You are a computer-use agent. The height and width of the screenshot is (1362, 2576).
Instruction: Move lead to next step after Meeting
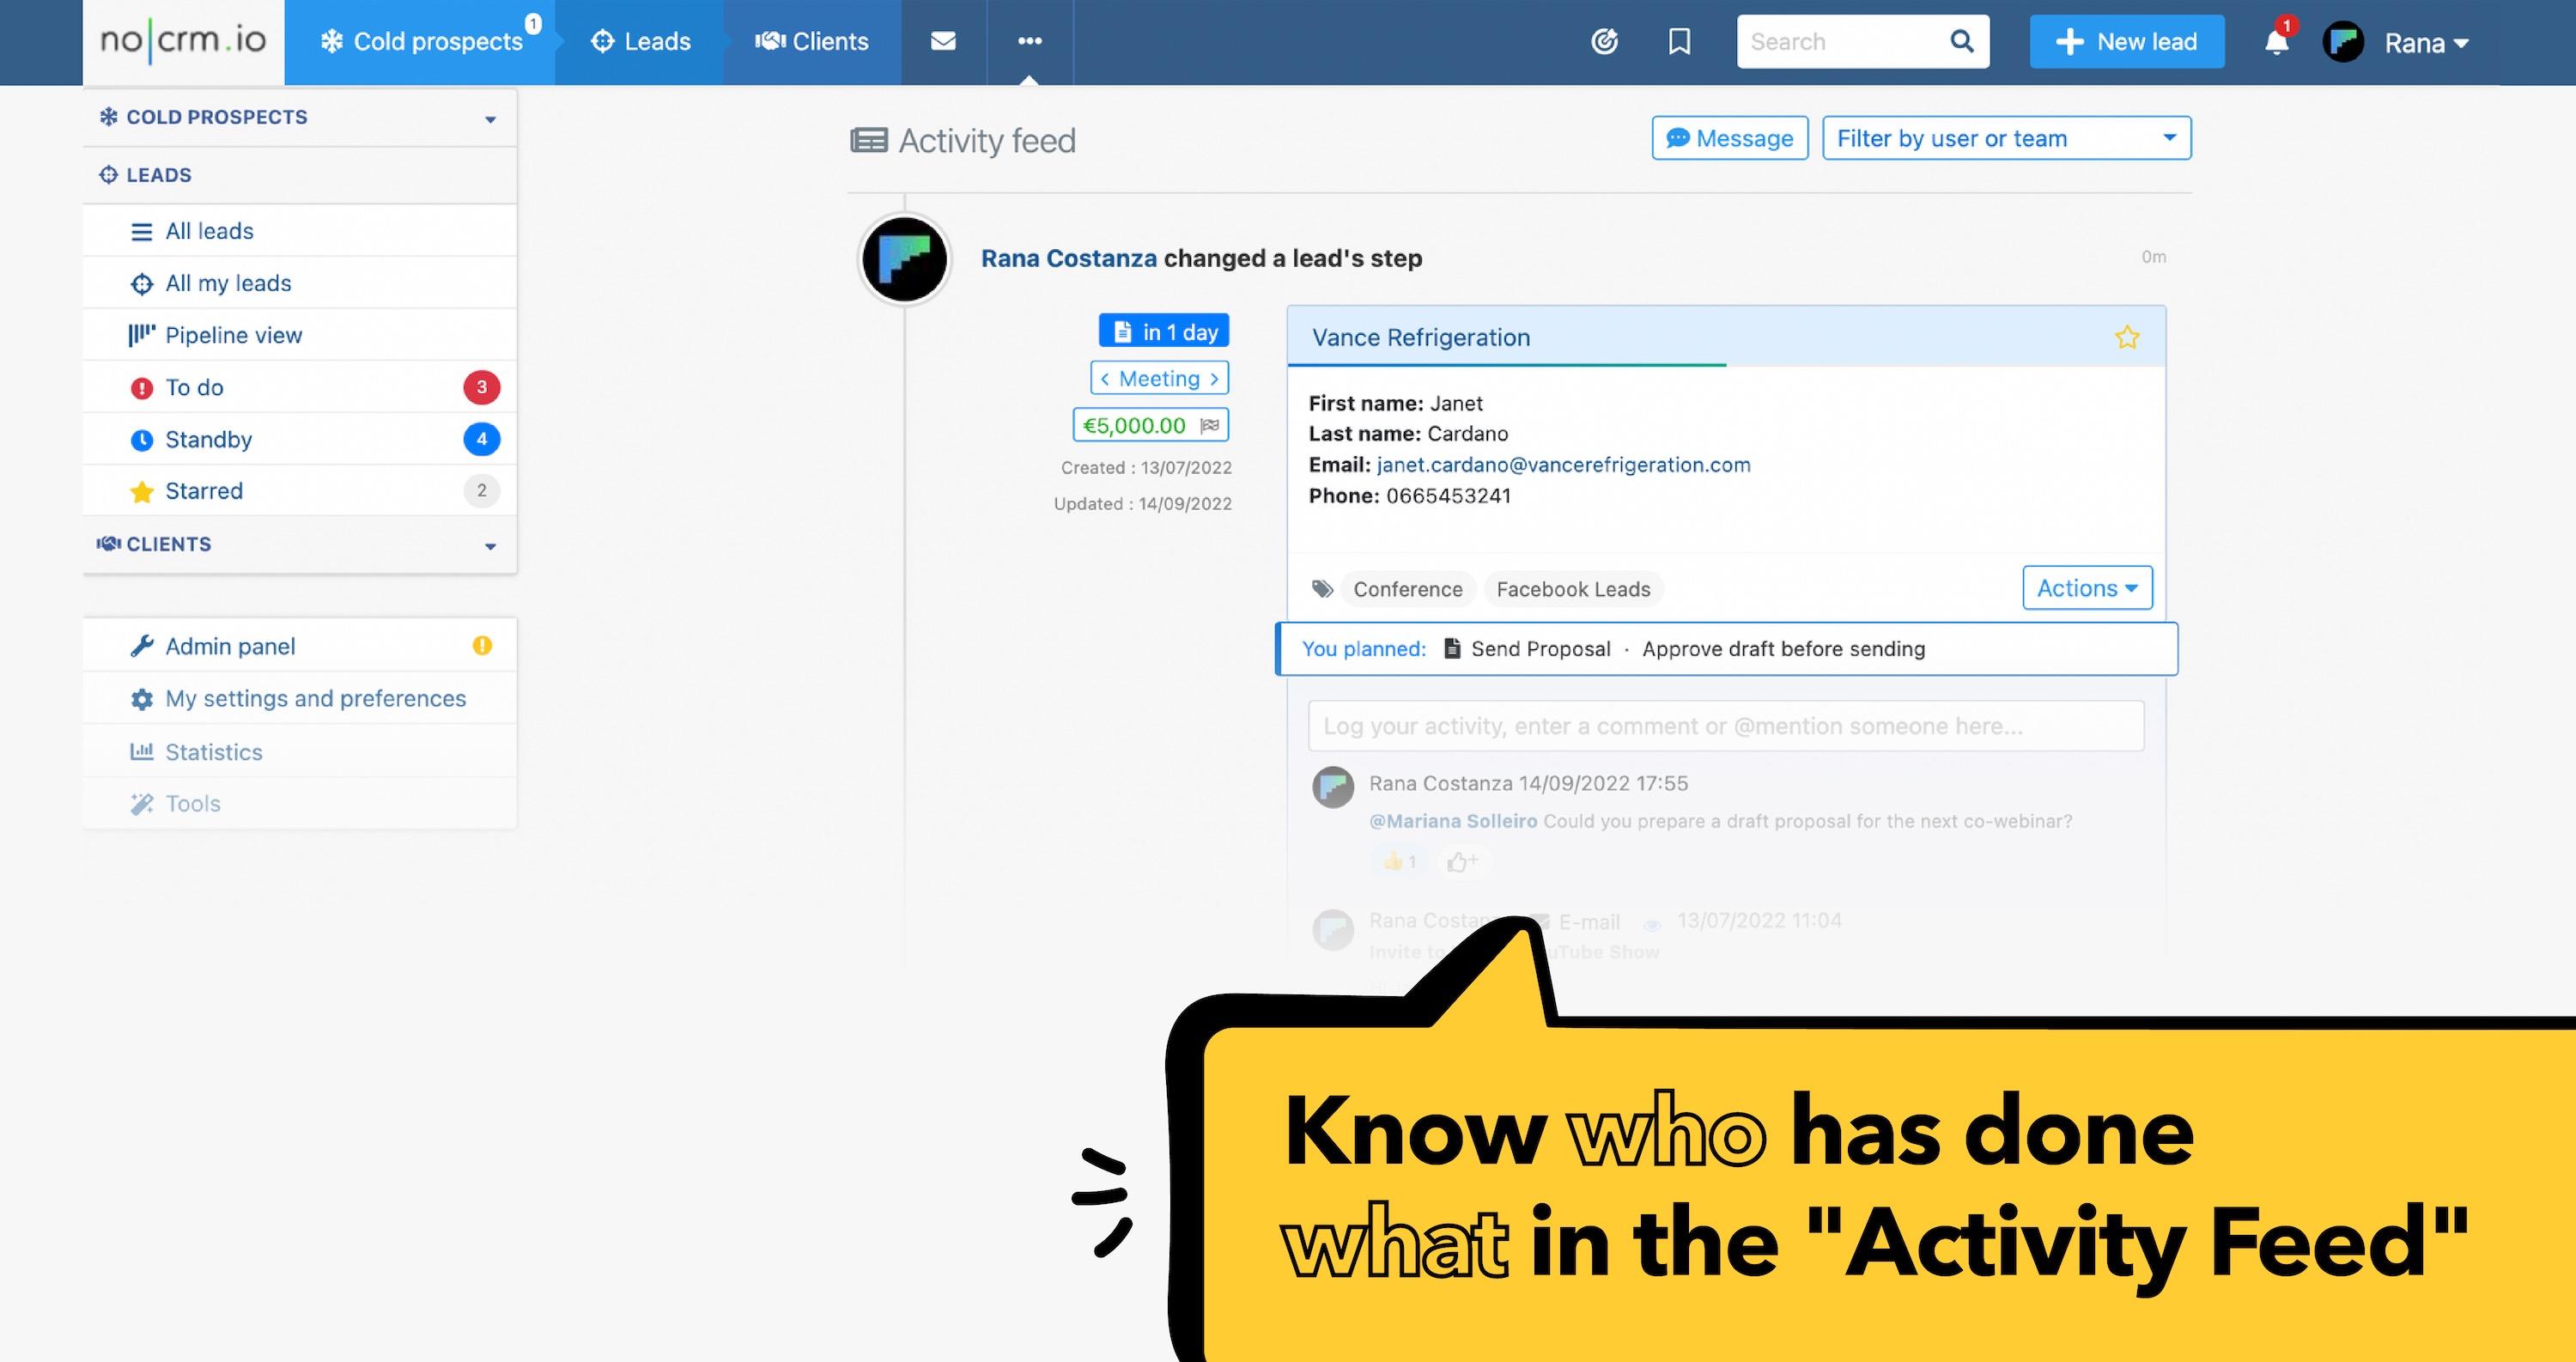pos(1214,378)
